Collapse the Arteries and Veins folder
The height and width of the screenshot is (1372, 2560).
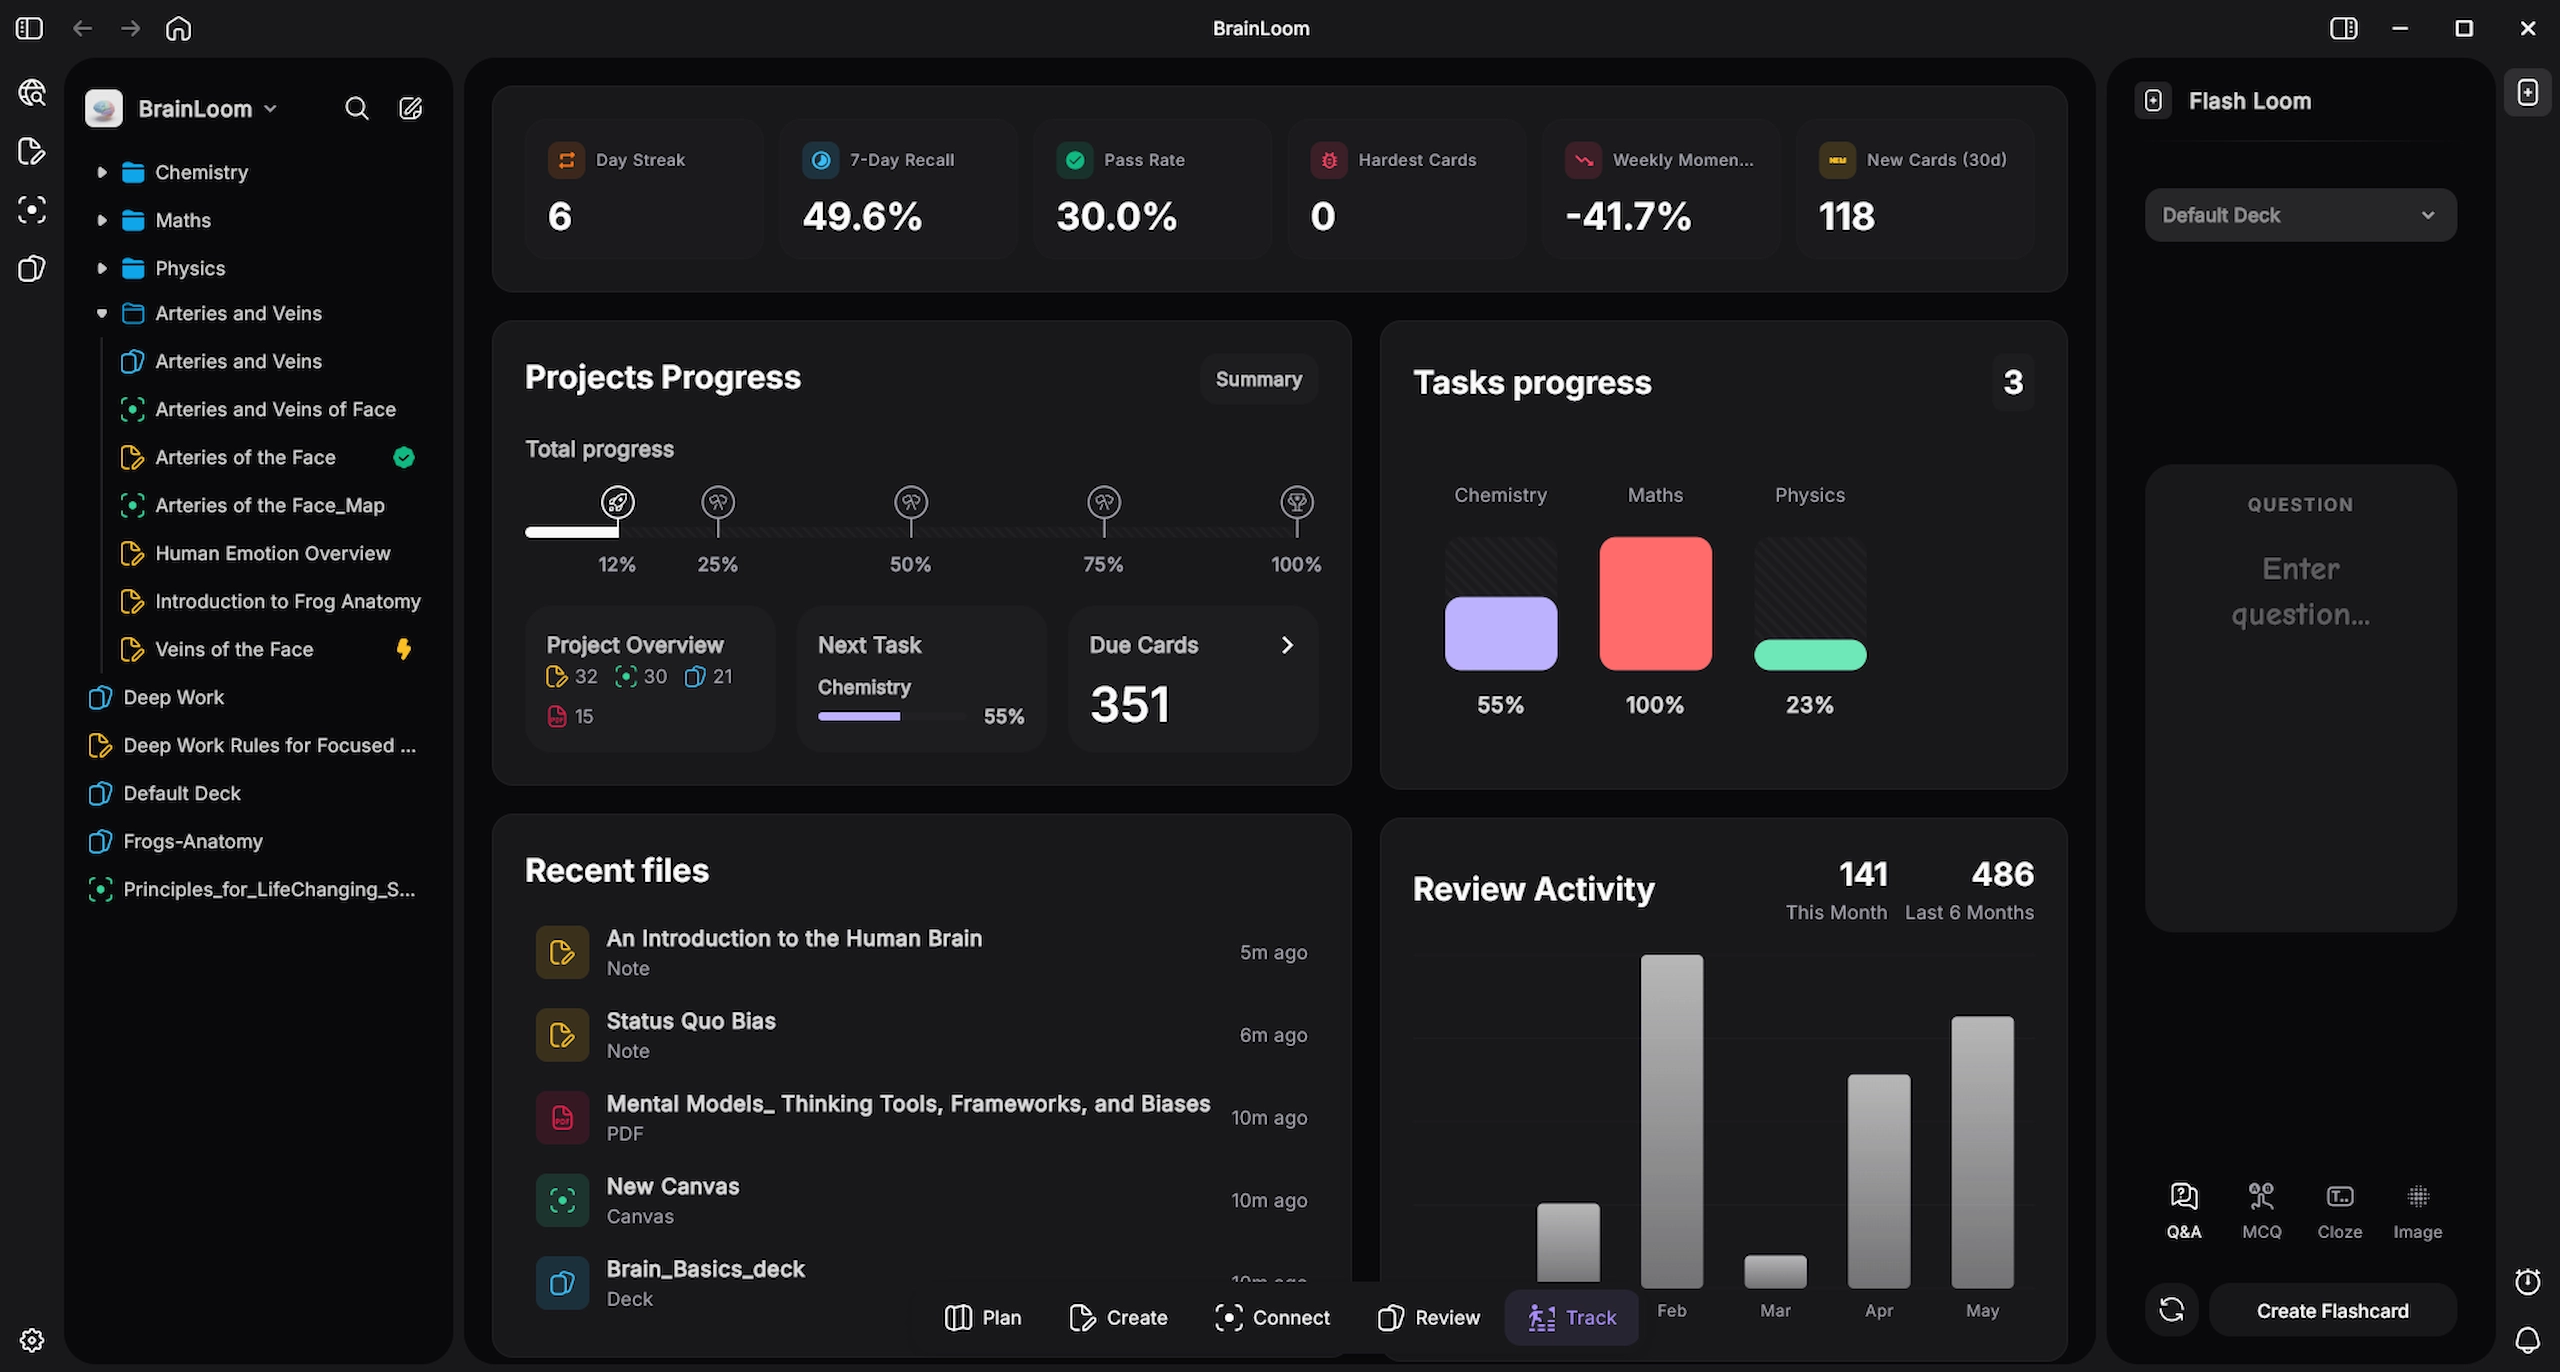click(101, 314)
